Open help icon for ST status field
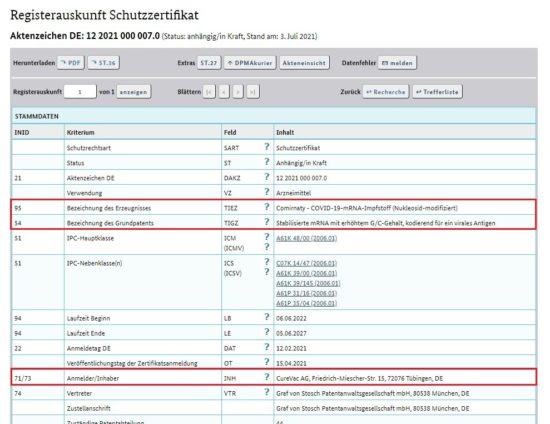 [267, 162]
